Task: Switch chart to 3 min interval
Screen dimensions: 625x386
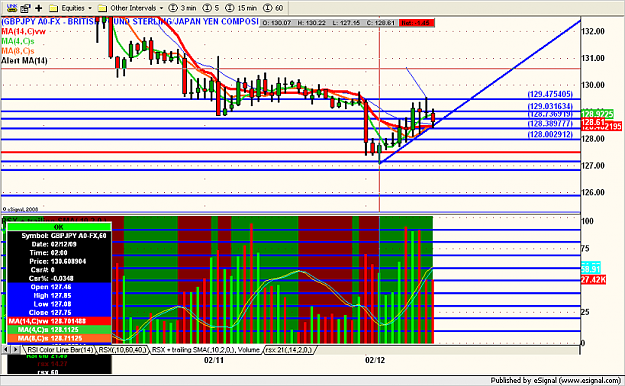Action: [x=183, y=8]
